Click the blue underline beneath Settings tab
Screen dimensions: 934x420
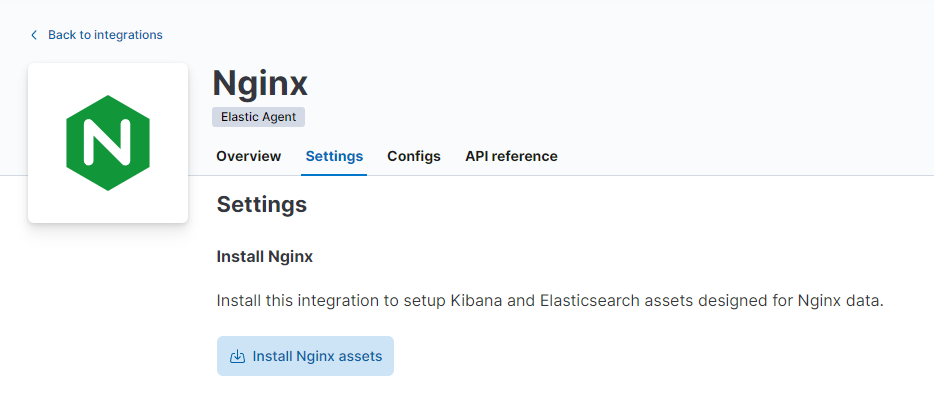coord(334,174)
